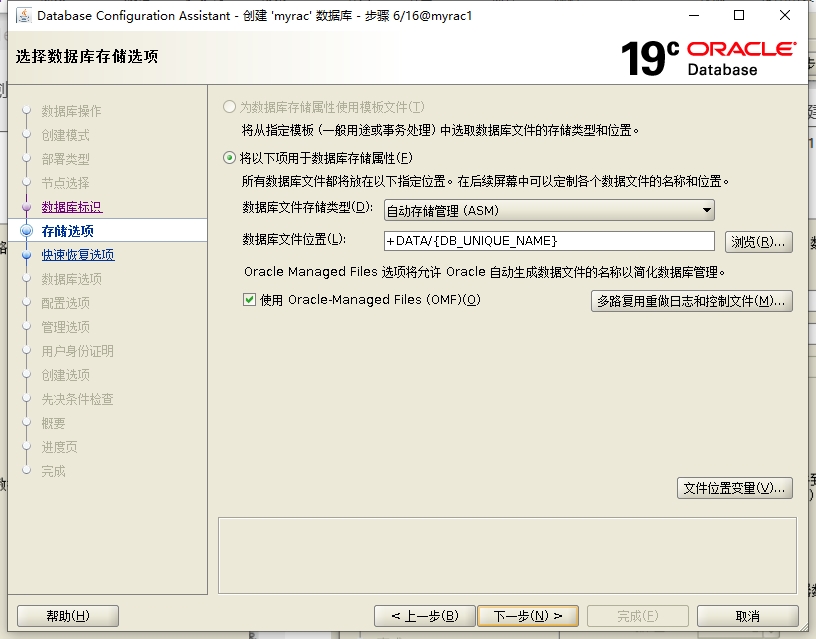Open the 快速恢复选项 step link

pos(78,255)
